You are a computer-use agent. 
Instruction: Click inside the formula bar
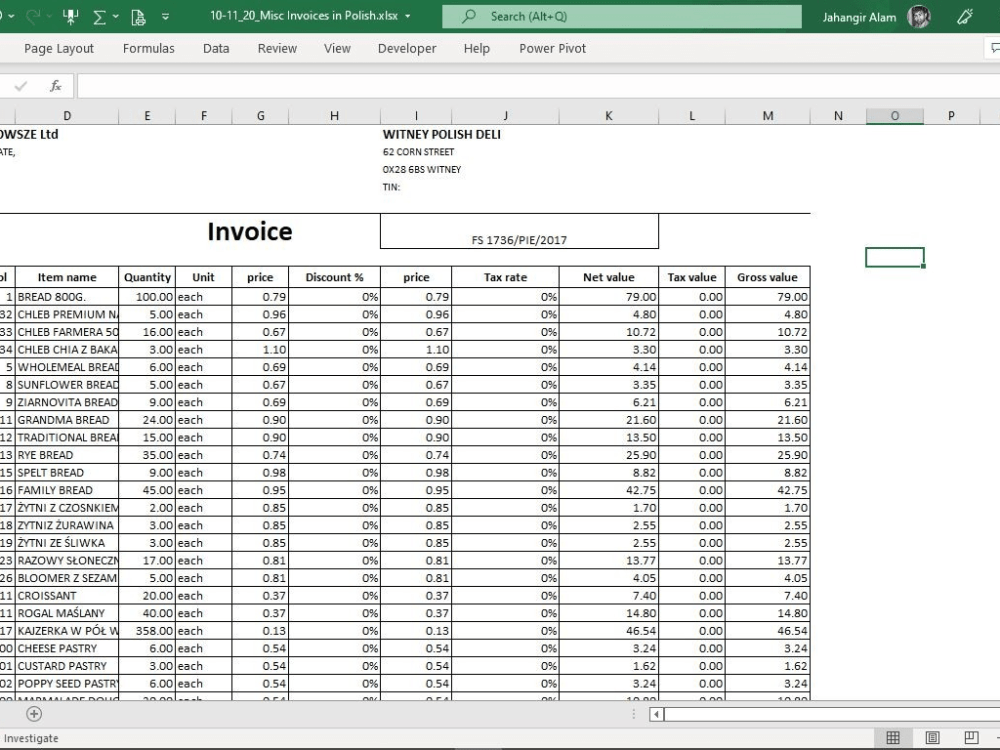point(538,85)
